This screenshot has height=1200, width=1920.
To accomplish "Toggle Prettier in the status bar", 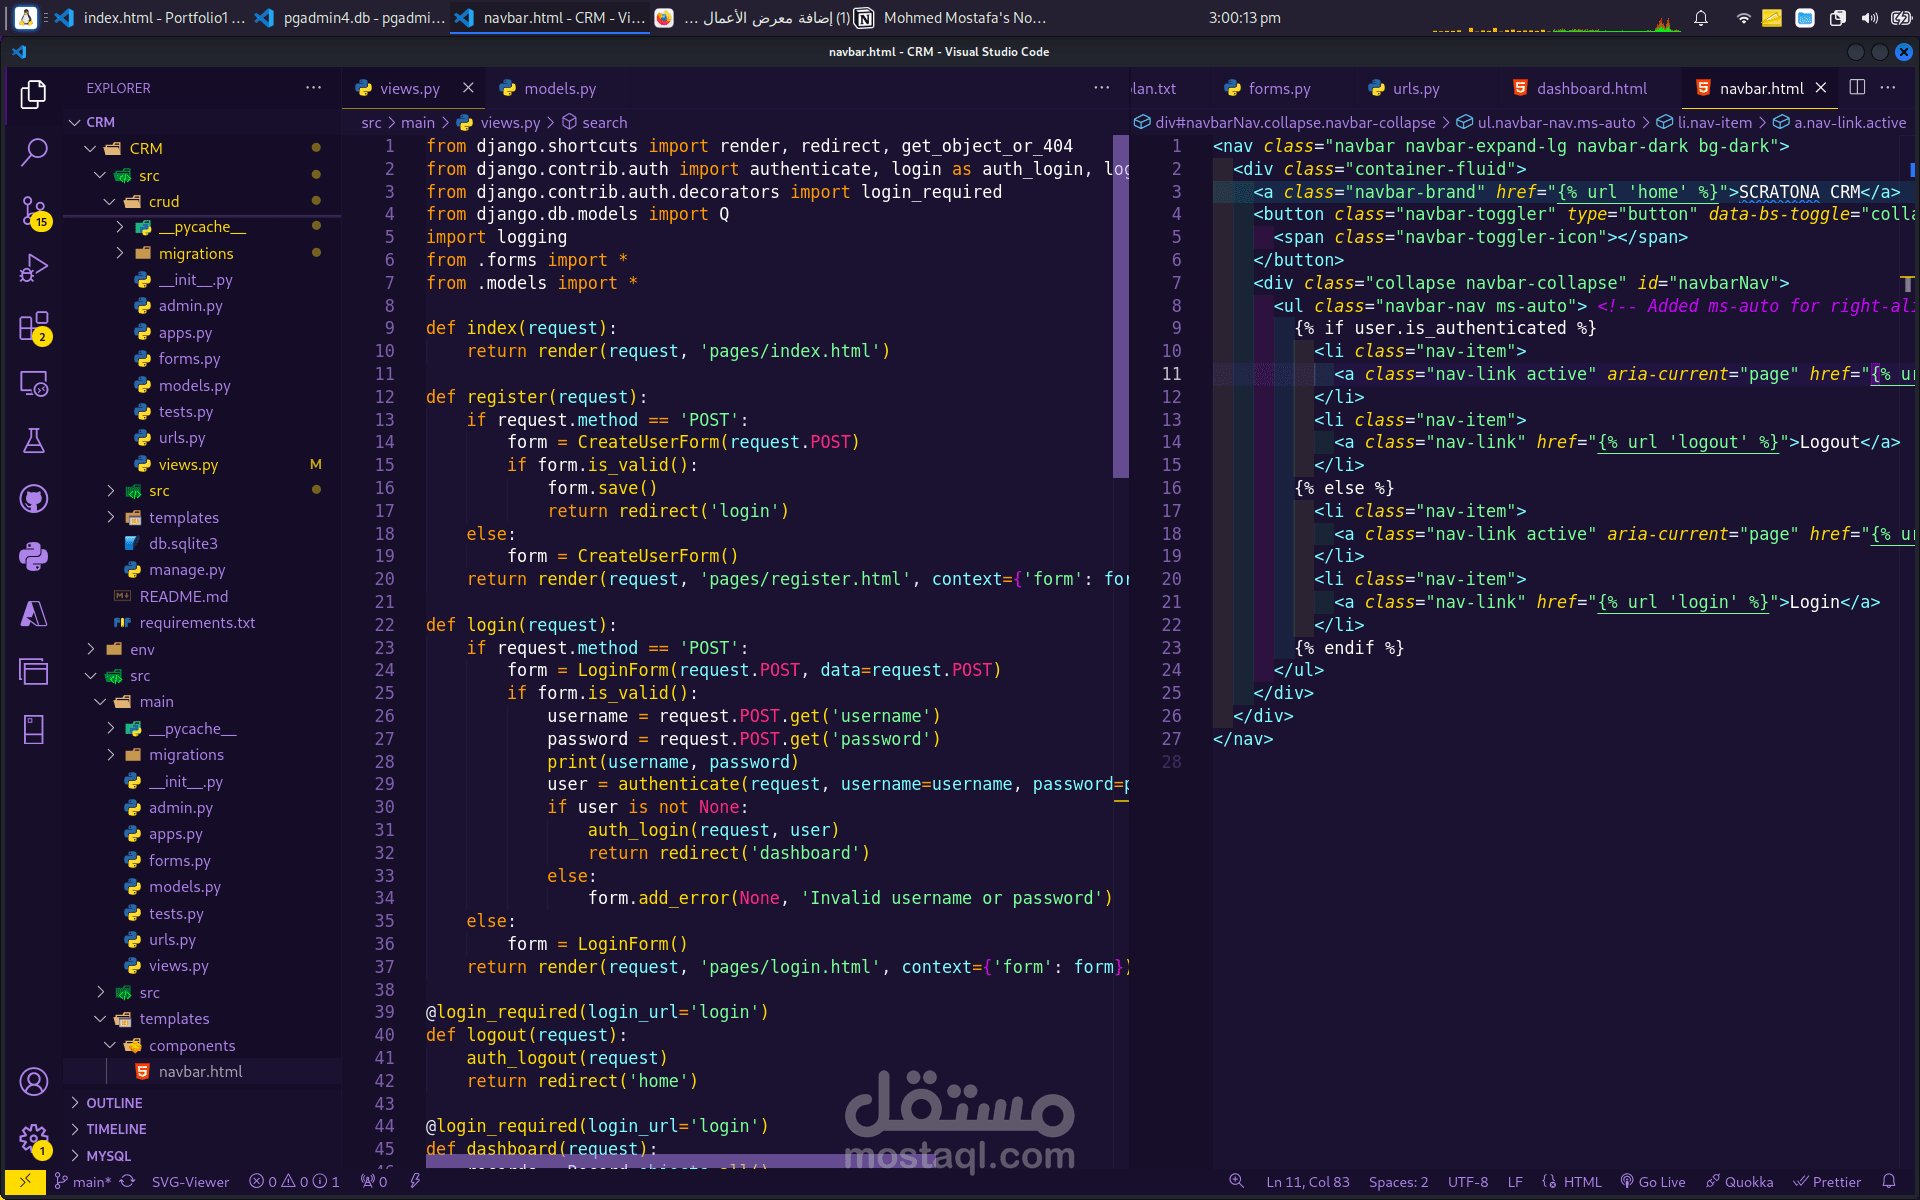I will (1827, 1181).
